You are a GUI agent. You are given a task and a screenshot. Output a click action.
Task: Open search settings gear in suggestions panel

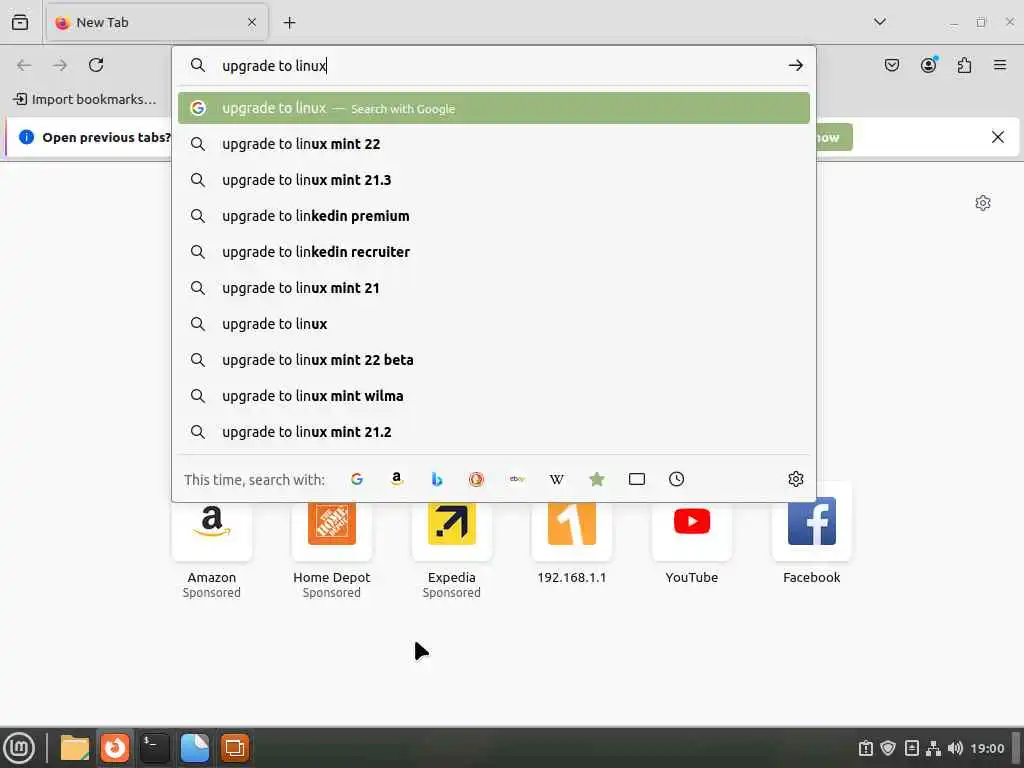tap(795, 479)
